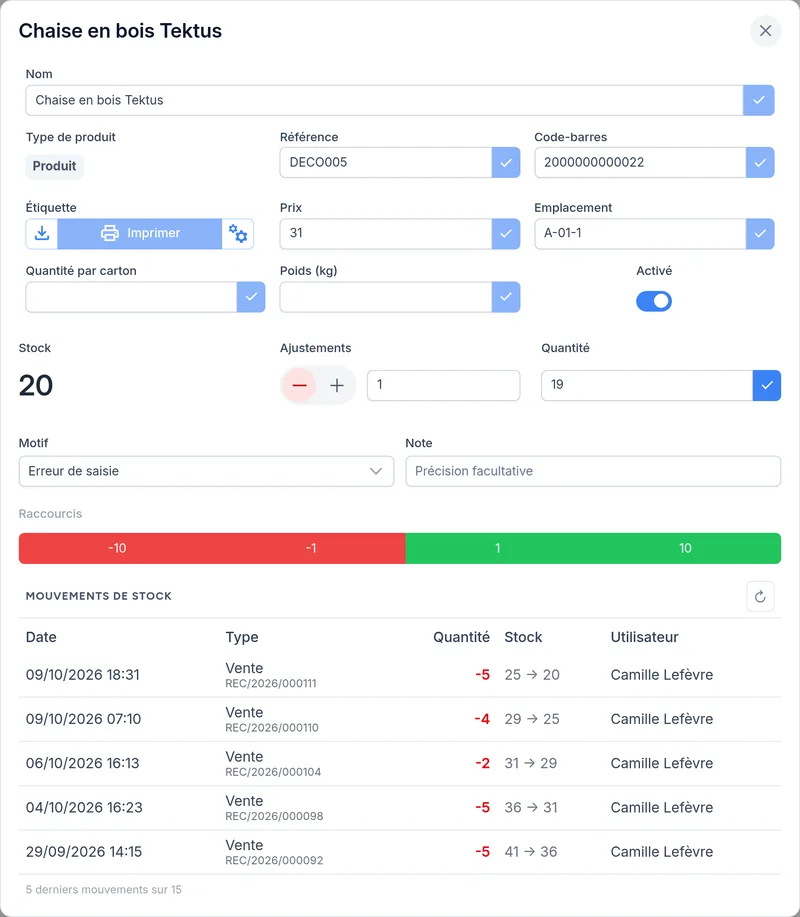Confirm the Prix field checkmark
The height and width of the screenshot is (917, 800).
pyautogui.click(x=506, y=233)
